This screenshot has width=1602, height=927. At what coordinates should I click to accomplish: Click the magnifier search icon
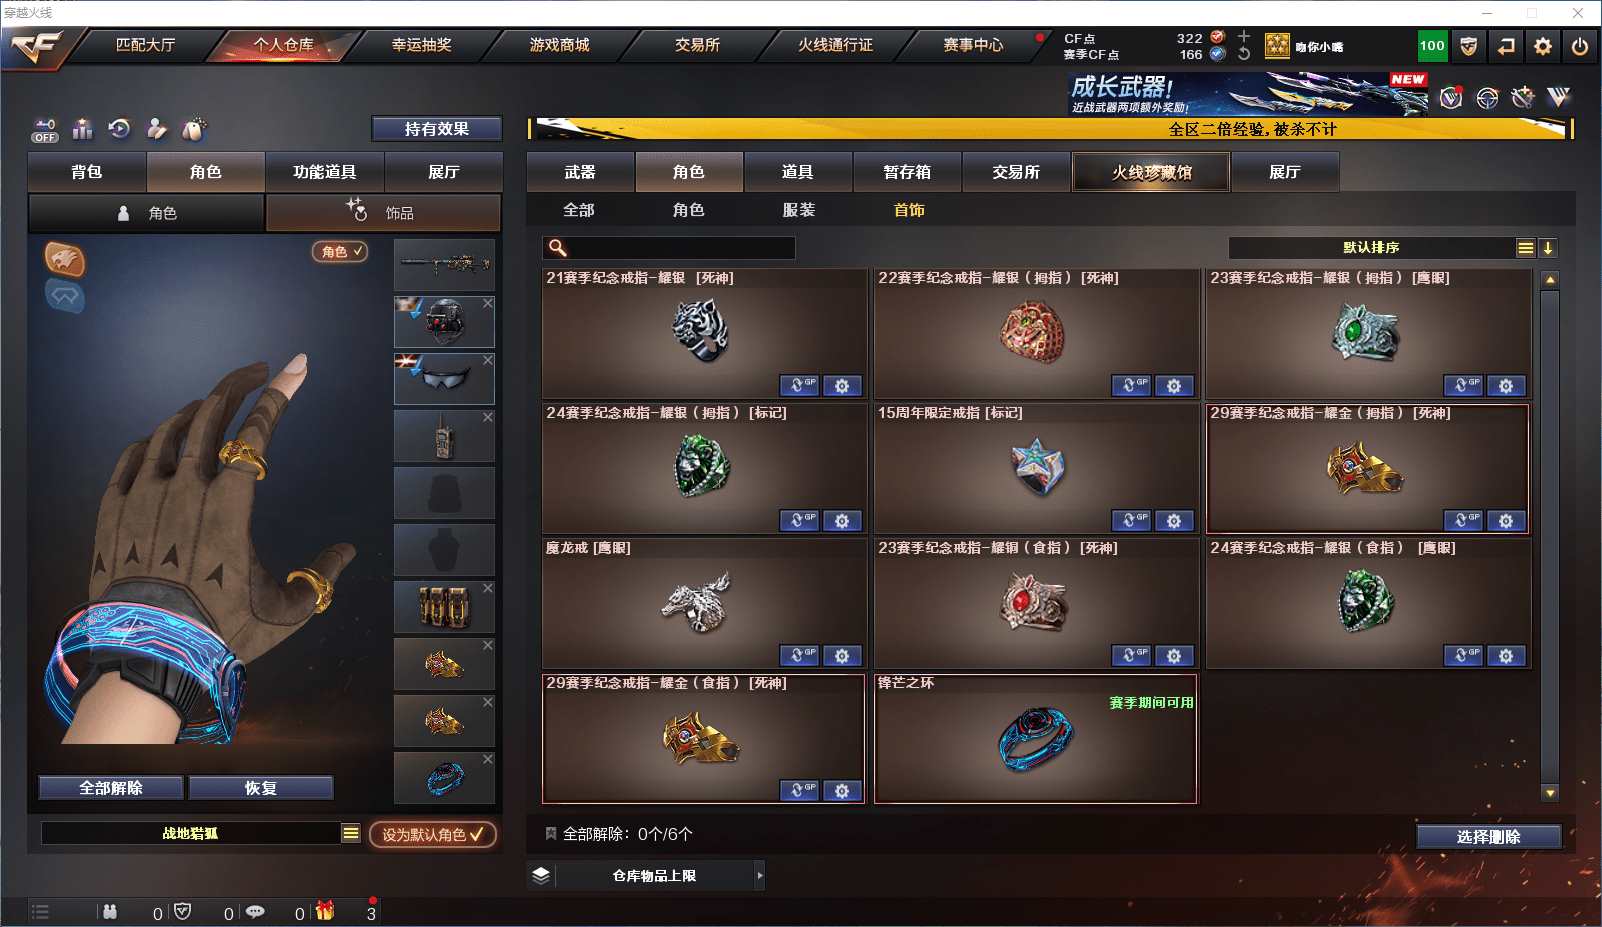click(x=558, y=248)
